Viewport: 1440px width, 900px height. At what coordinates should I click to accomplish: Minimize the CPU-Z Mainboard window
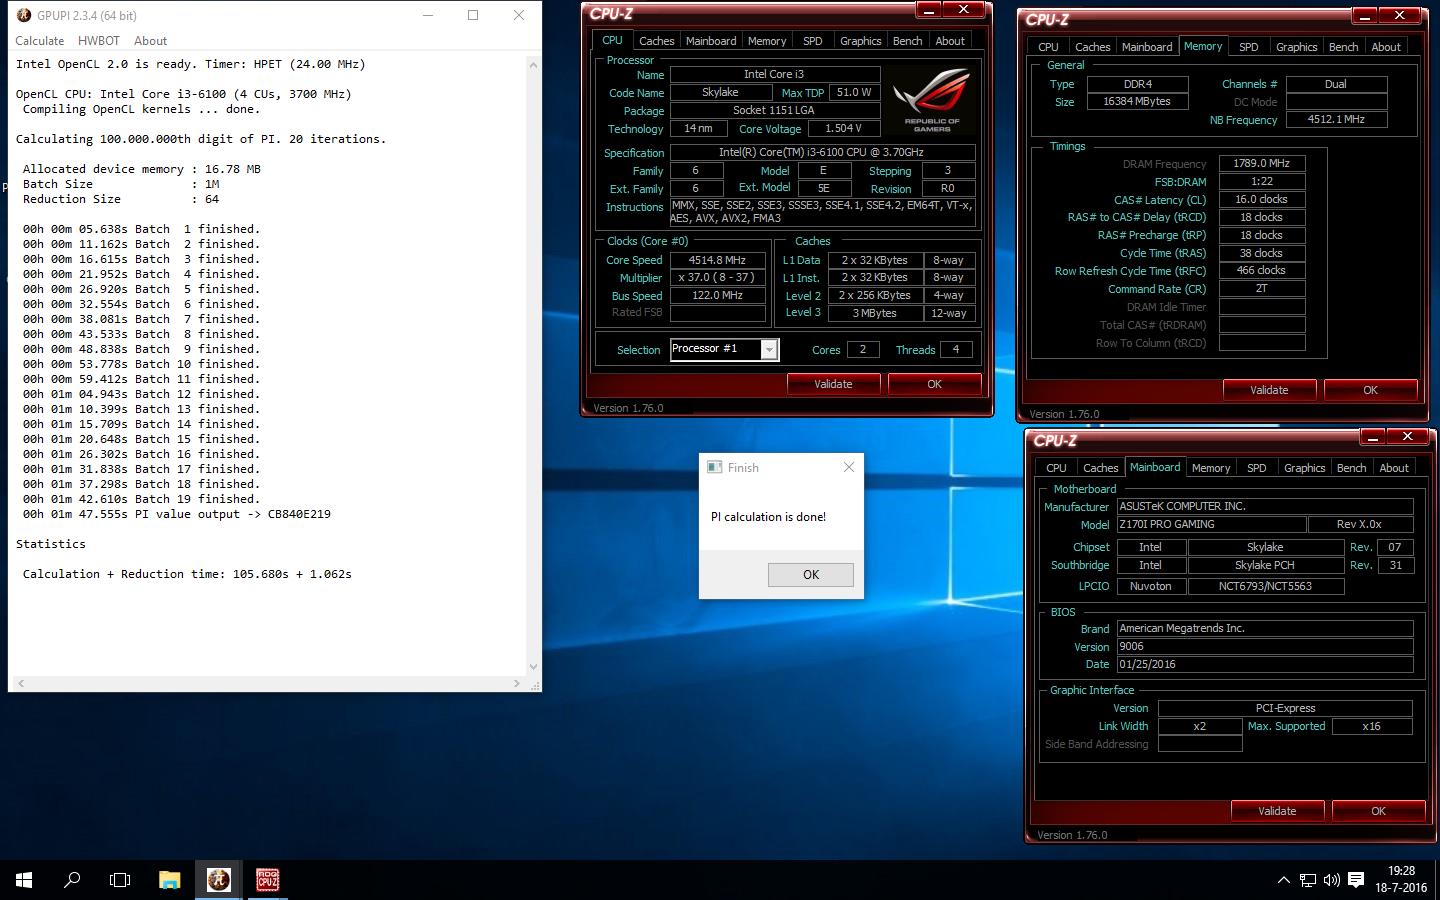tap(1373, 437)
